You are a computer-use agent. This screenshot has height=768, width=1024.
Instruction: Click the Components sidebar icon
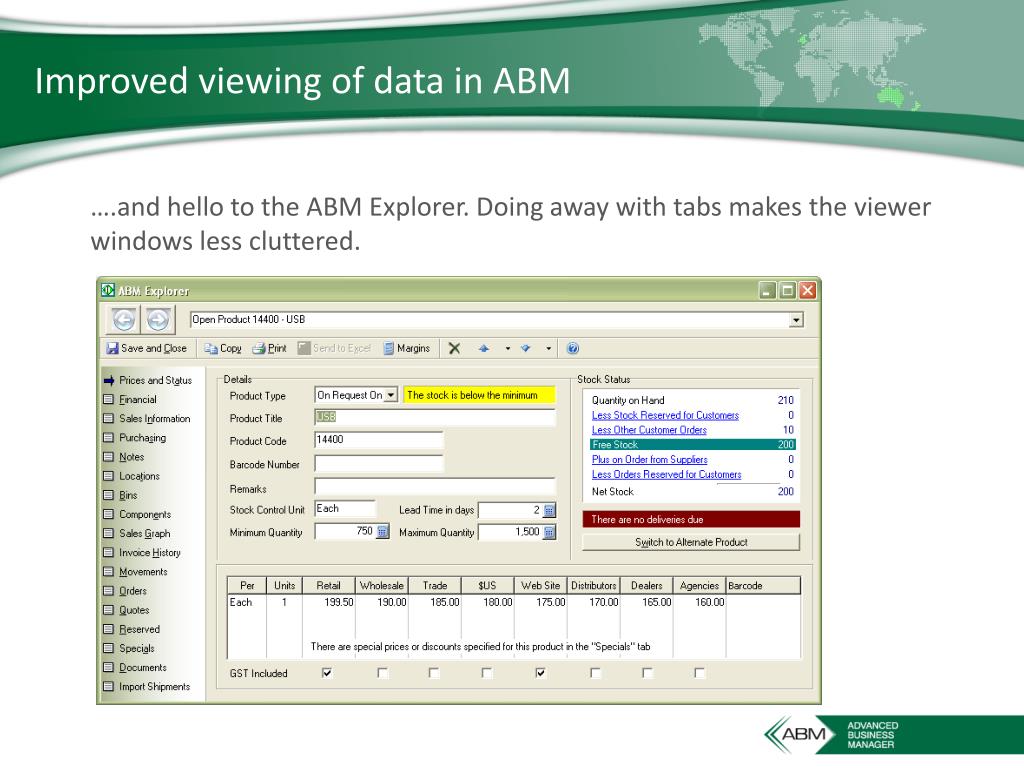[108, 514]
